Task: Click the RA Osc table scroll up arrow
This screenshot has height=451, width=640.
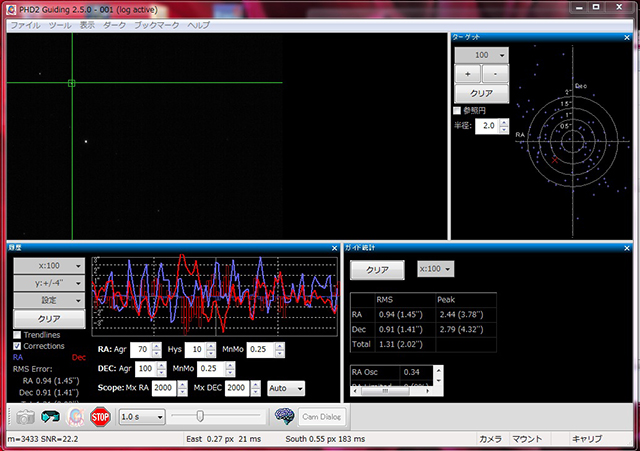Action: (x=439, y=371)
